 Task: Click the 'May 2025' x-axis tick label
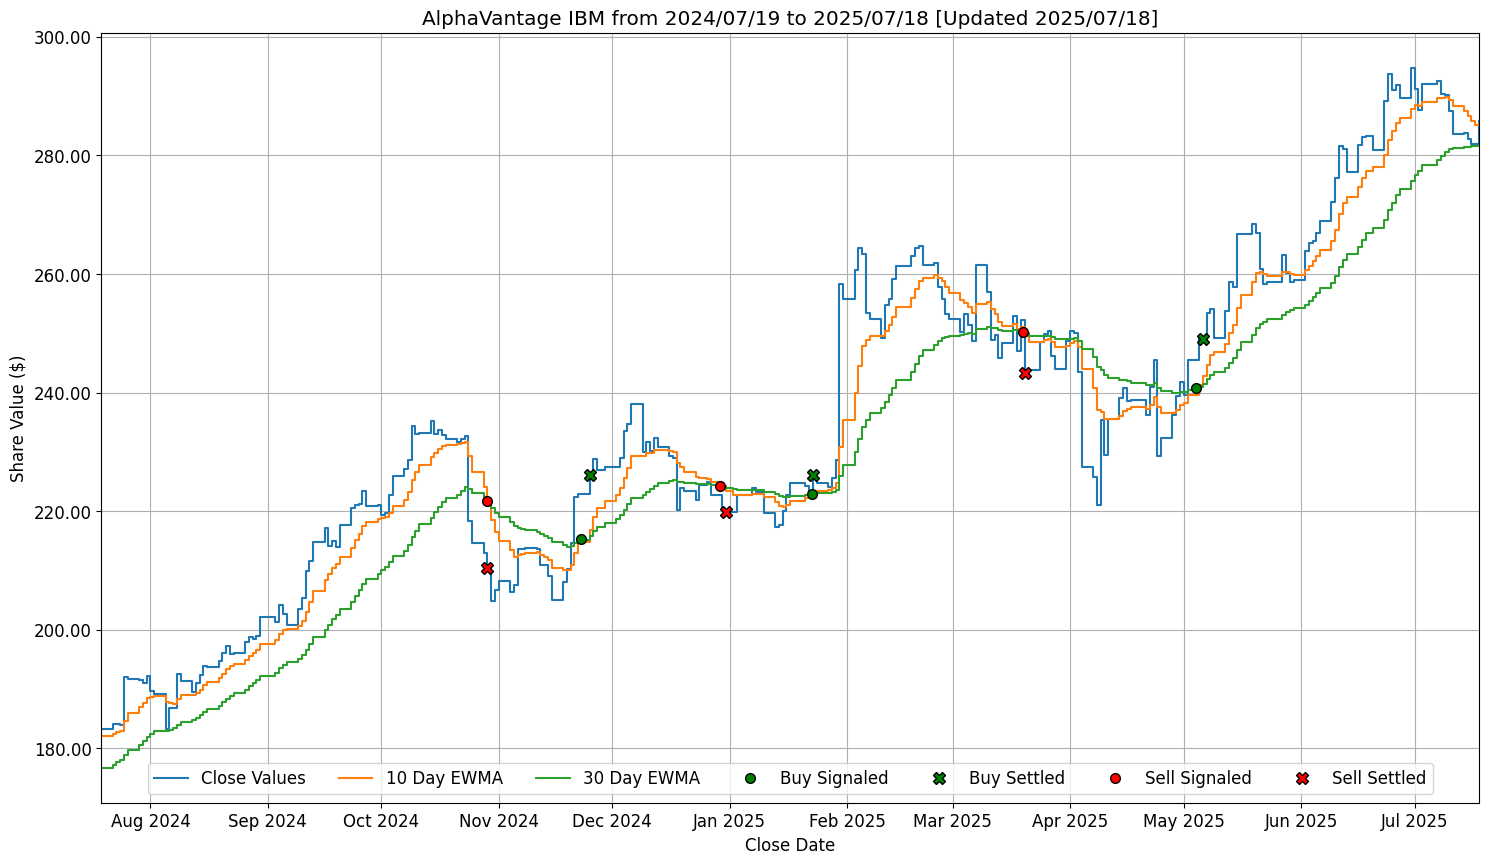click(x=1184, y=821)
